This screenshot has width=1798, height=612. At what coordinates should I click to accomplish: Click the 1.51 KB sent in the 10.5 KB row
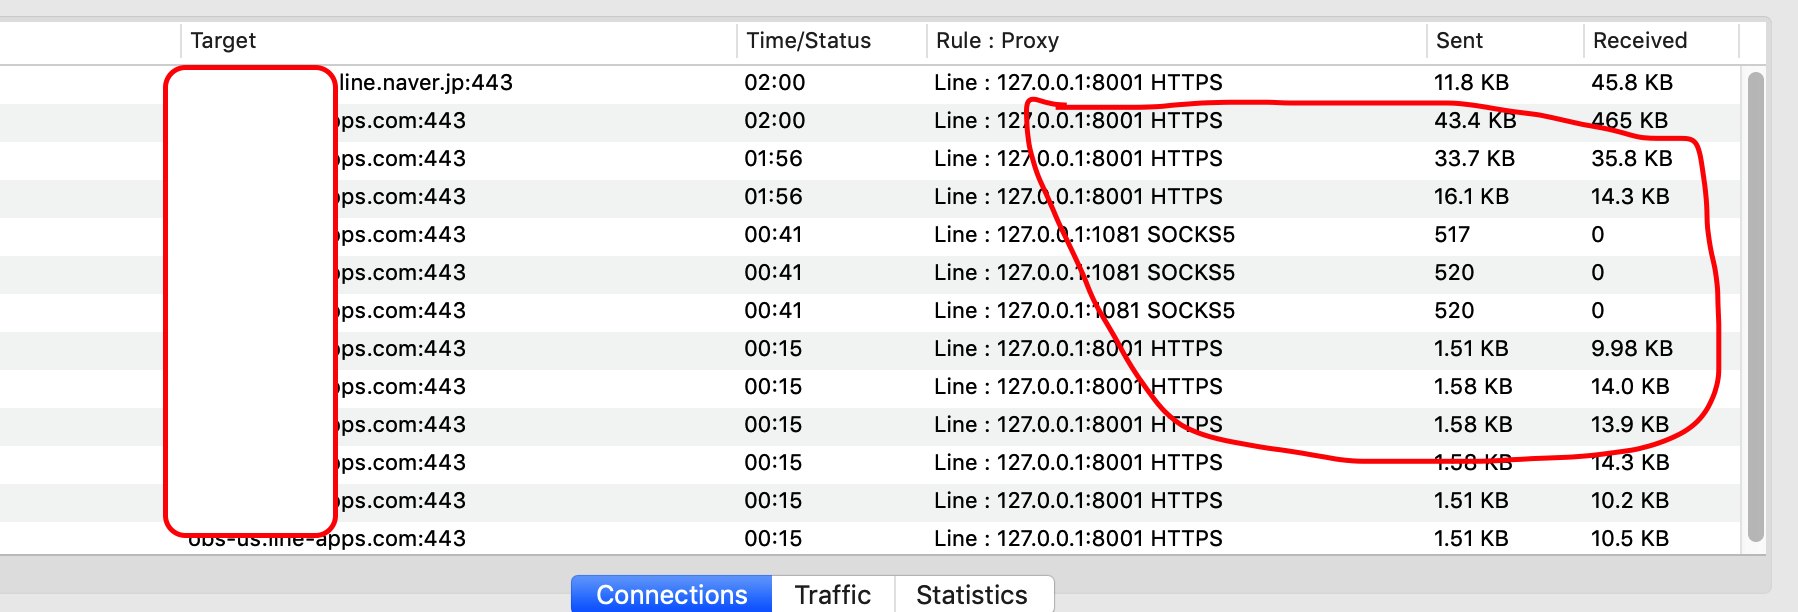click(1471, 539)
